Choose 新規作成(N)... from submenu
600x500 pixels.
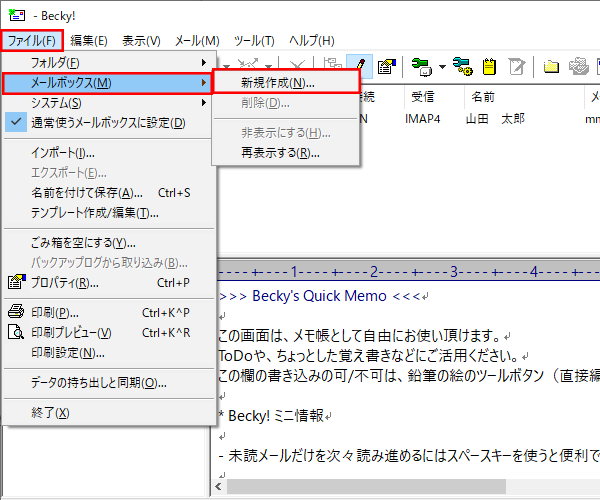pyautogui.click(x=286, y=82)
